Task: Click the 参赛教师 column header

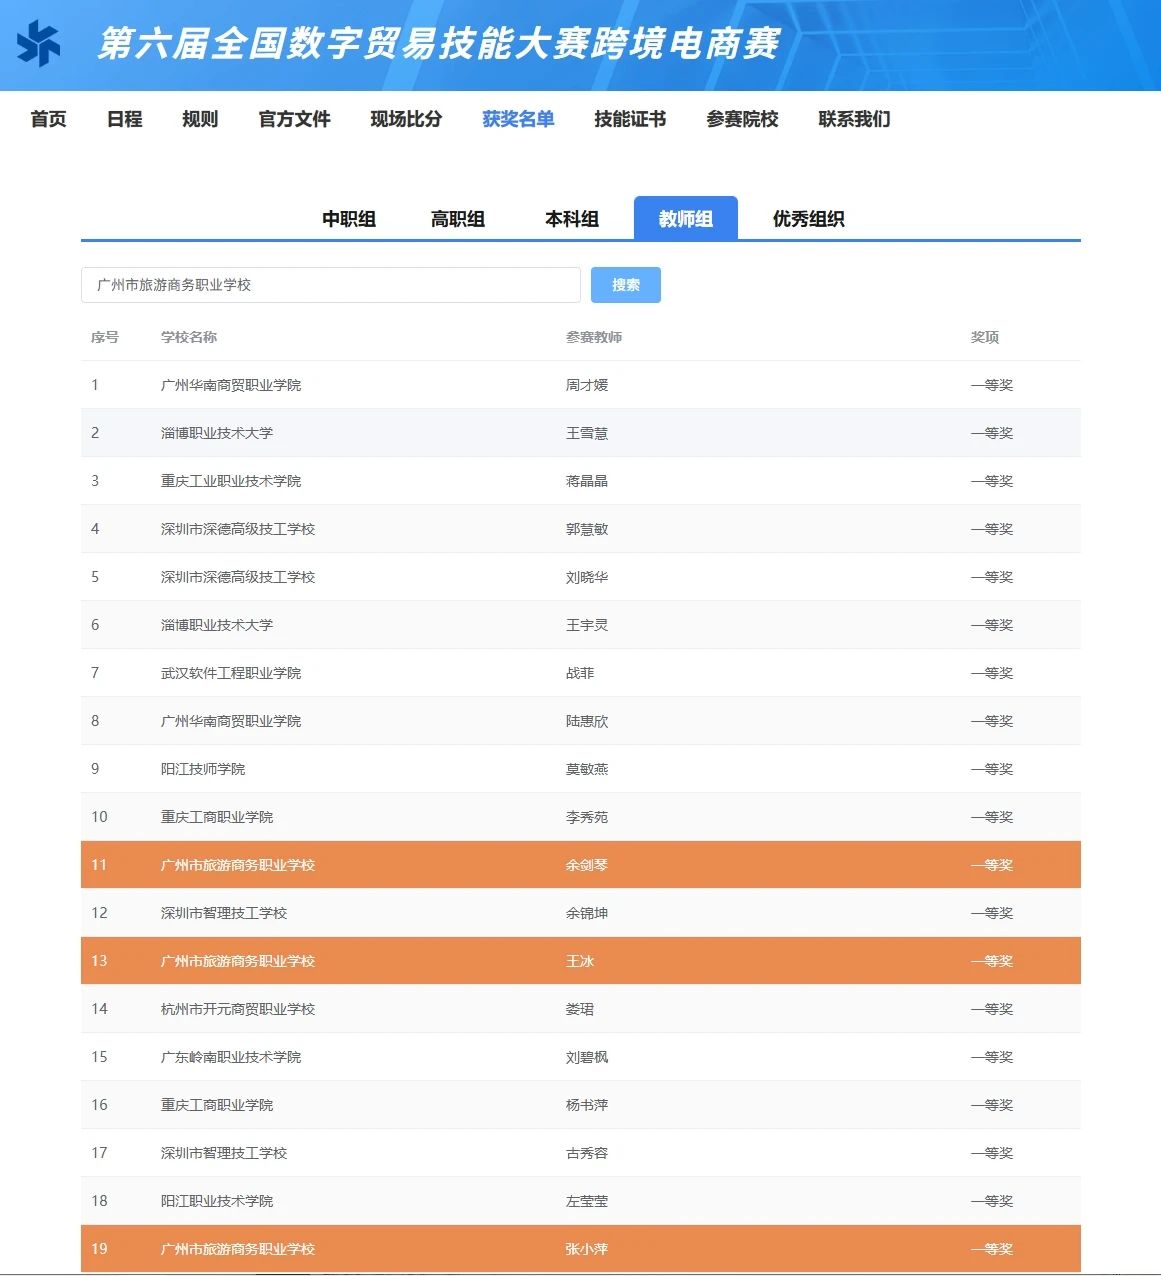Action: point(594,337)
